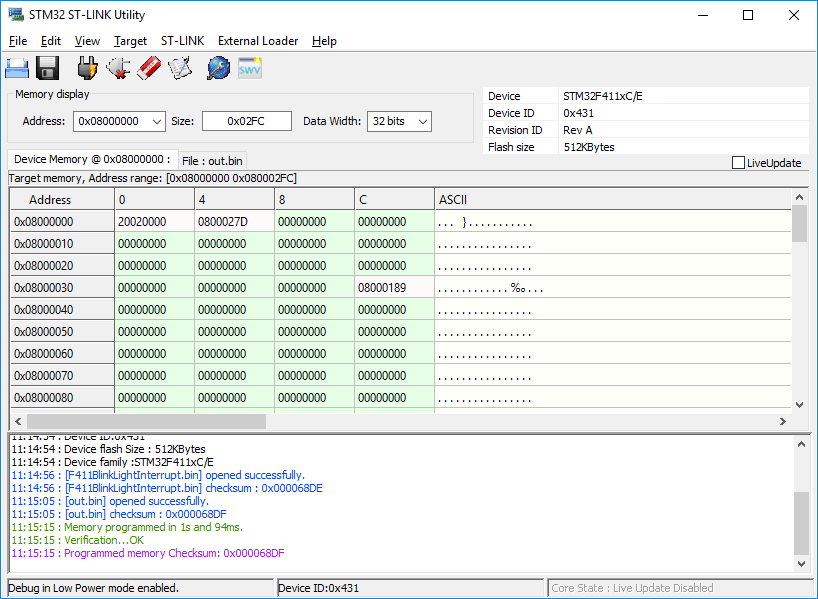
Task: Click the Program and verify icon
Action: point(180,68)
